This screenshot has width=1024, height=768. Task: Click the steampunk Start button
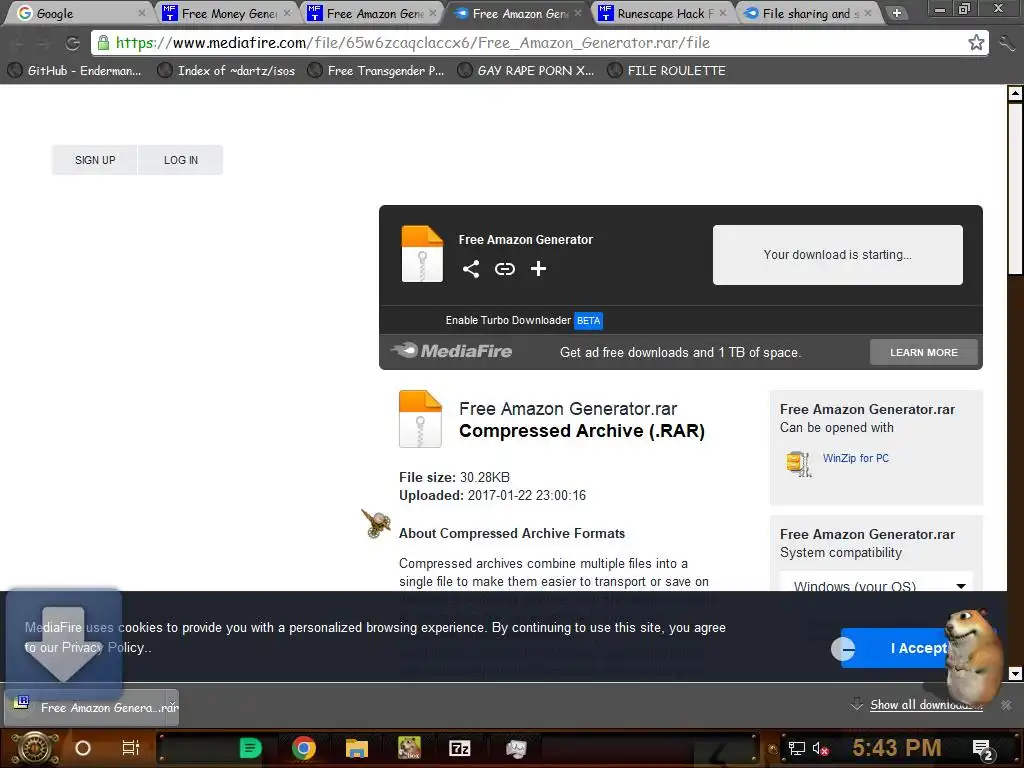coord(35,748)
